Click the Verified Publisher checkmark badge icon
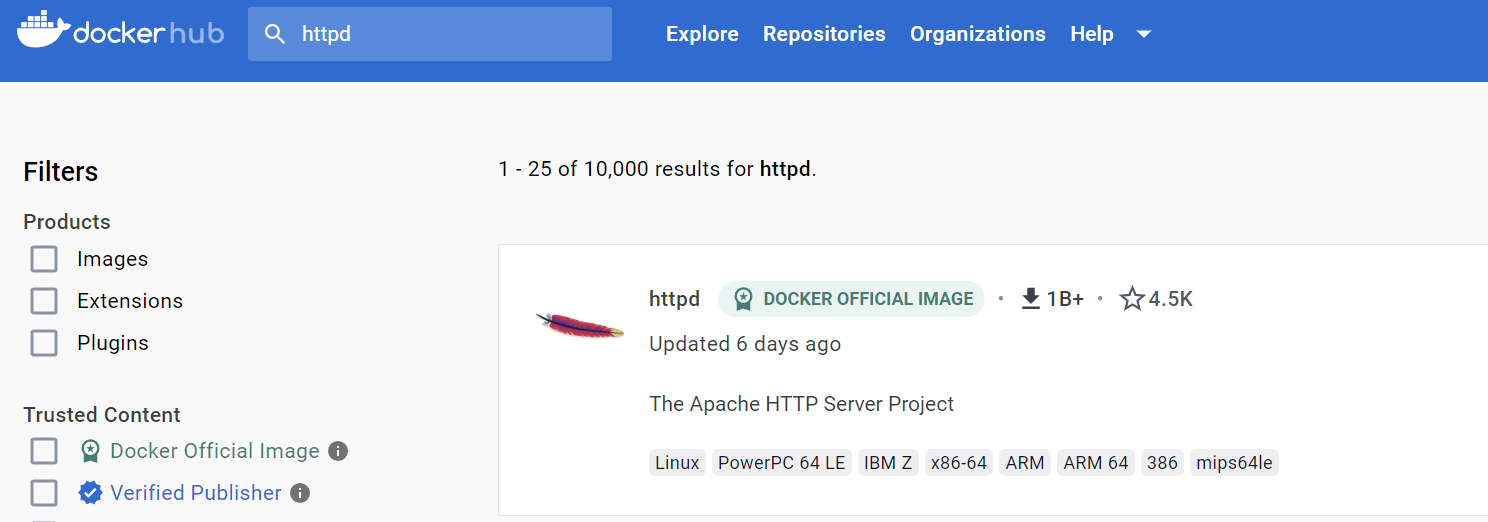The image size is (1488, 522). [x=90, y=493]
